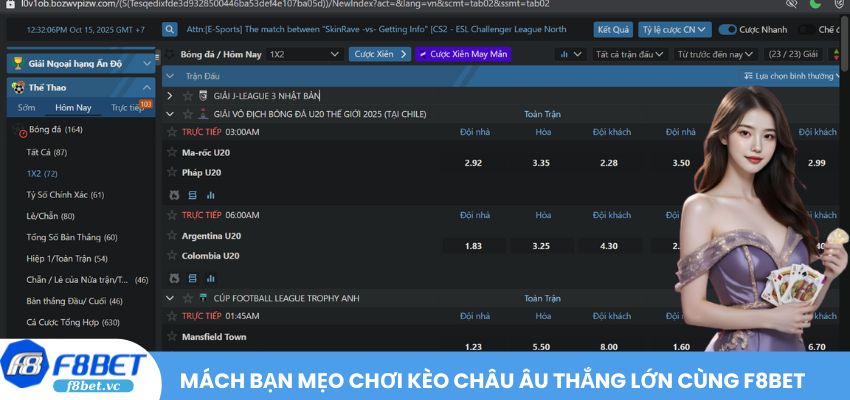Select Cá Cược Tổng Hợp (630)
Image resolution: width=850 pixels, height=400 pixels.
tap(73, 322)
